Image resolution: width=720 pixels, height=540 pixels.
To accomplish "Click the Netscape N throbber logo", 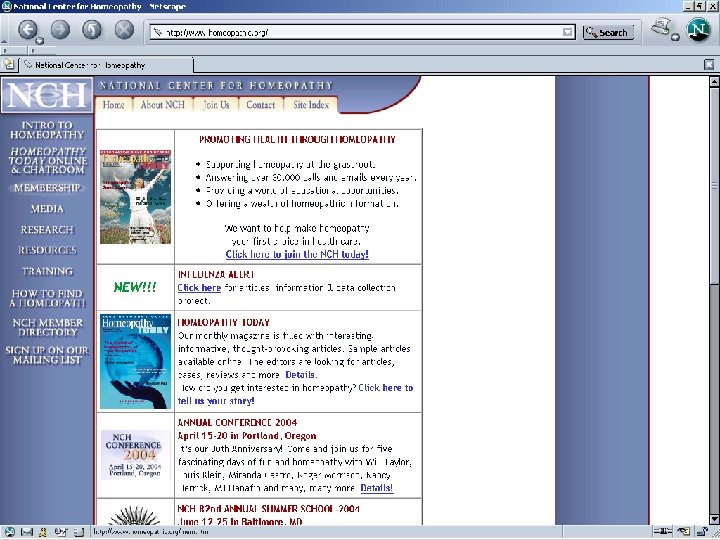I will [x=698, y=29].
